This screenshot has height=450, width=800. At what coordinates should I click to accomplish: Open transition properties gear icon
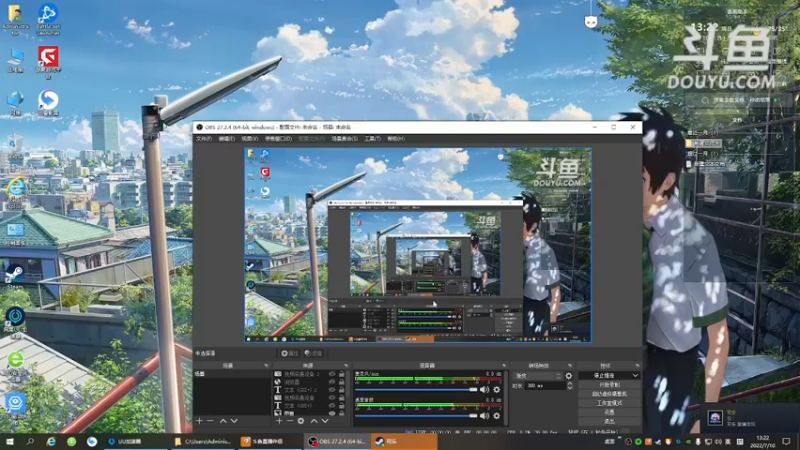coord(569,376)
